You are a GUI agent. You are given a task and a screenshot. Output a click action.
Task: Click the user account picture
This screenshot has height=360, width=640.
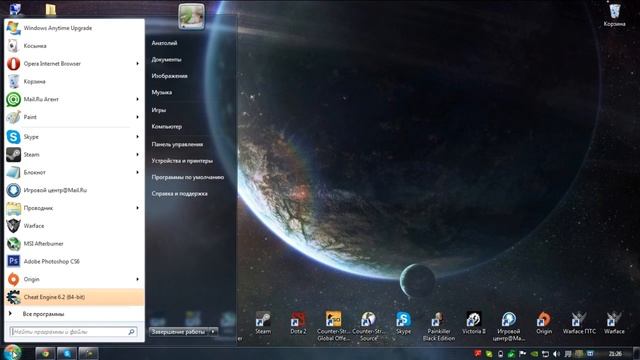pos(191,16)
